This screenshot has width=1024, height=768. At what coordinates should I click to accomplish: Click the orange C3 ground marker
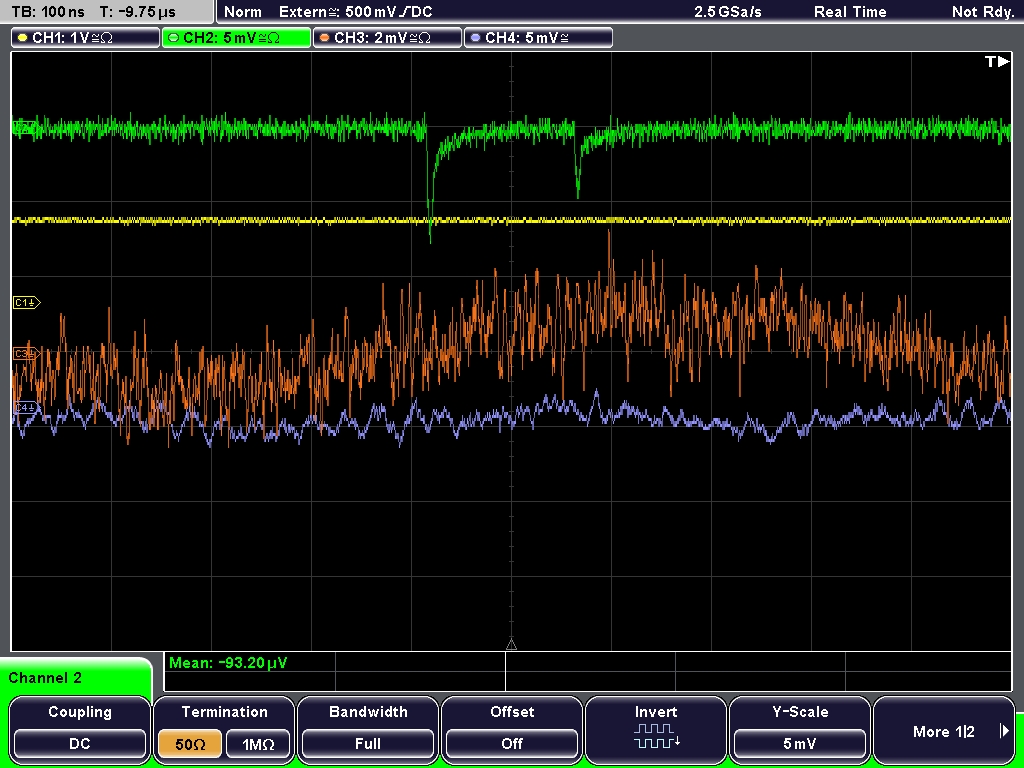[26, 353]
